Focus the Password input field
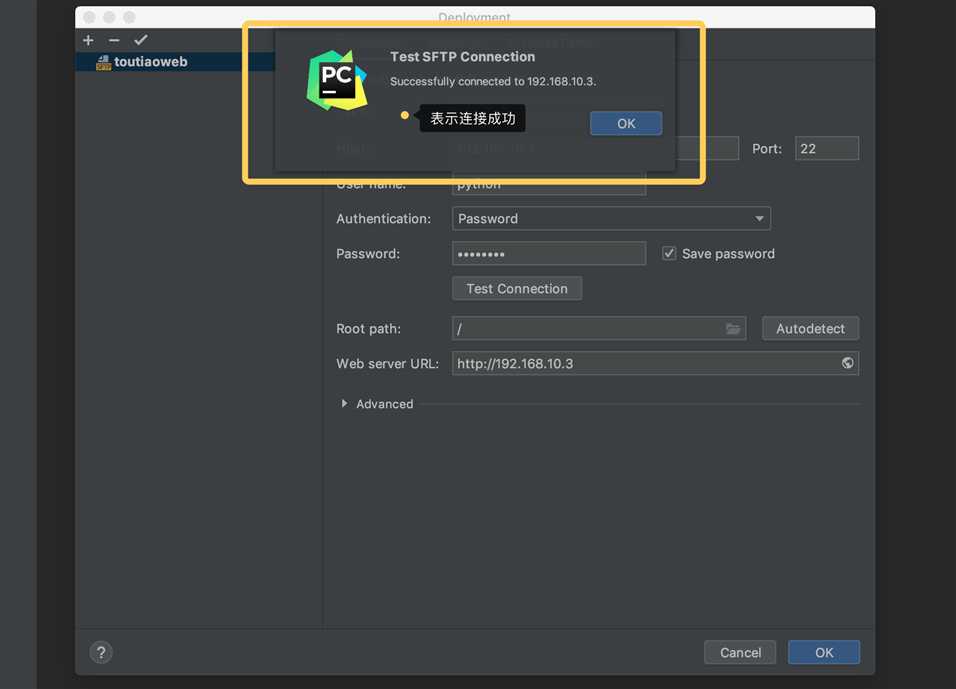The image size is (956, 689). pyautogui.click(x=549, y=254)
